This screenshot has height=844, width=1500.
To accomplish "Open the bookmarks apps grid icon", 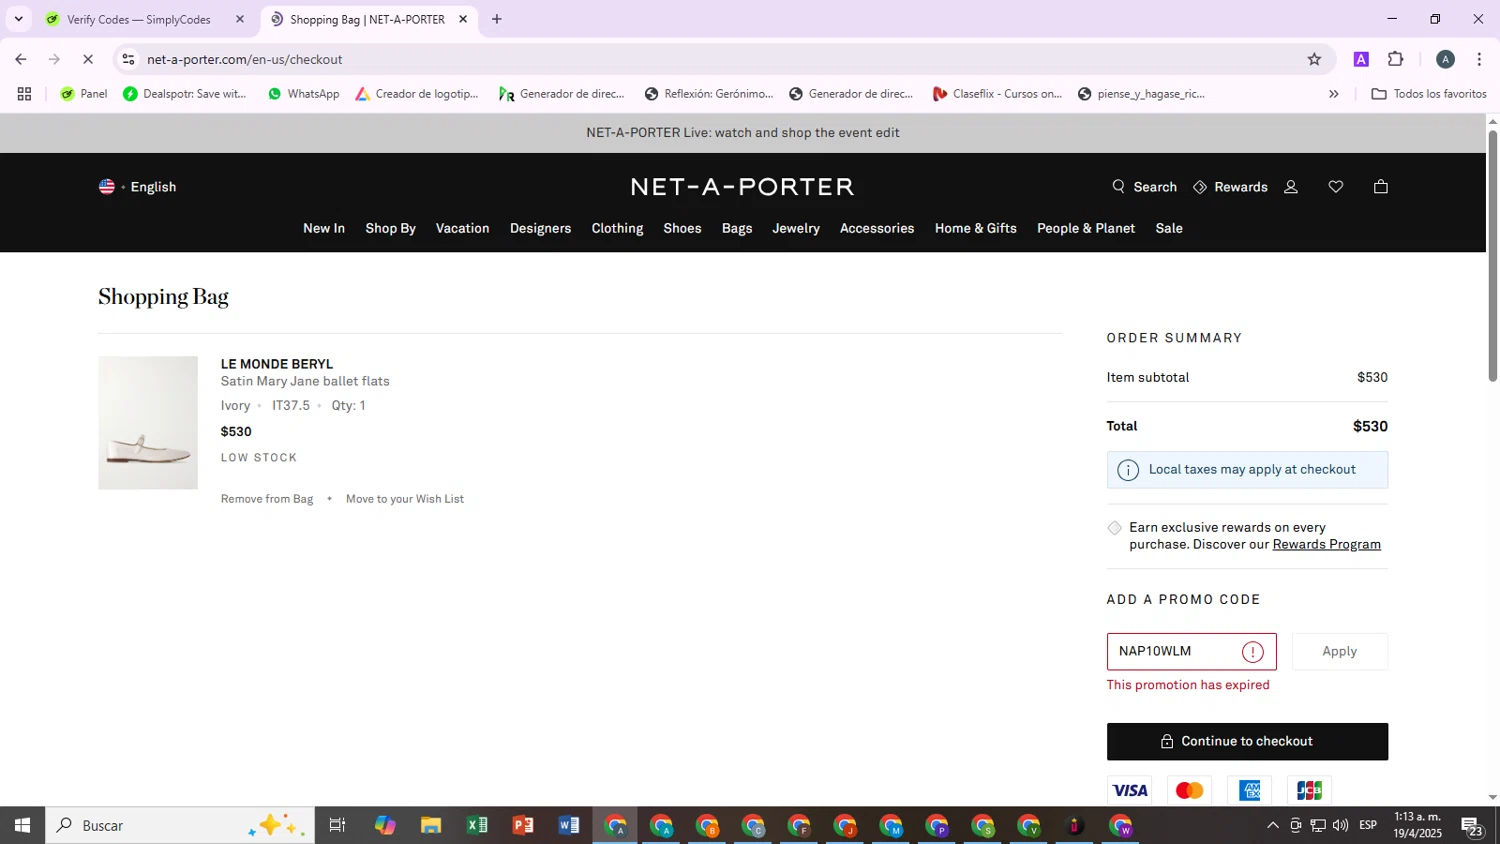I will tap(24, 94).
